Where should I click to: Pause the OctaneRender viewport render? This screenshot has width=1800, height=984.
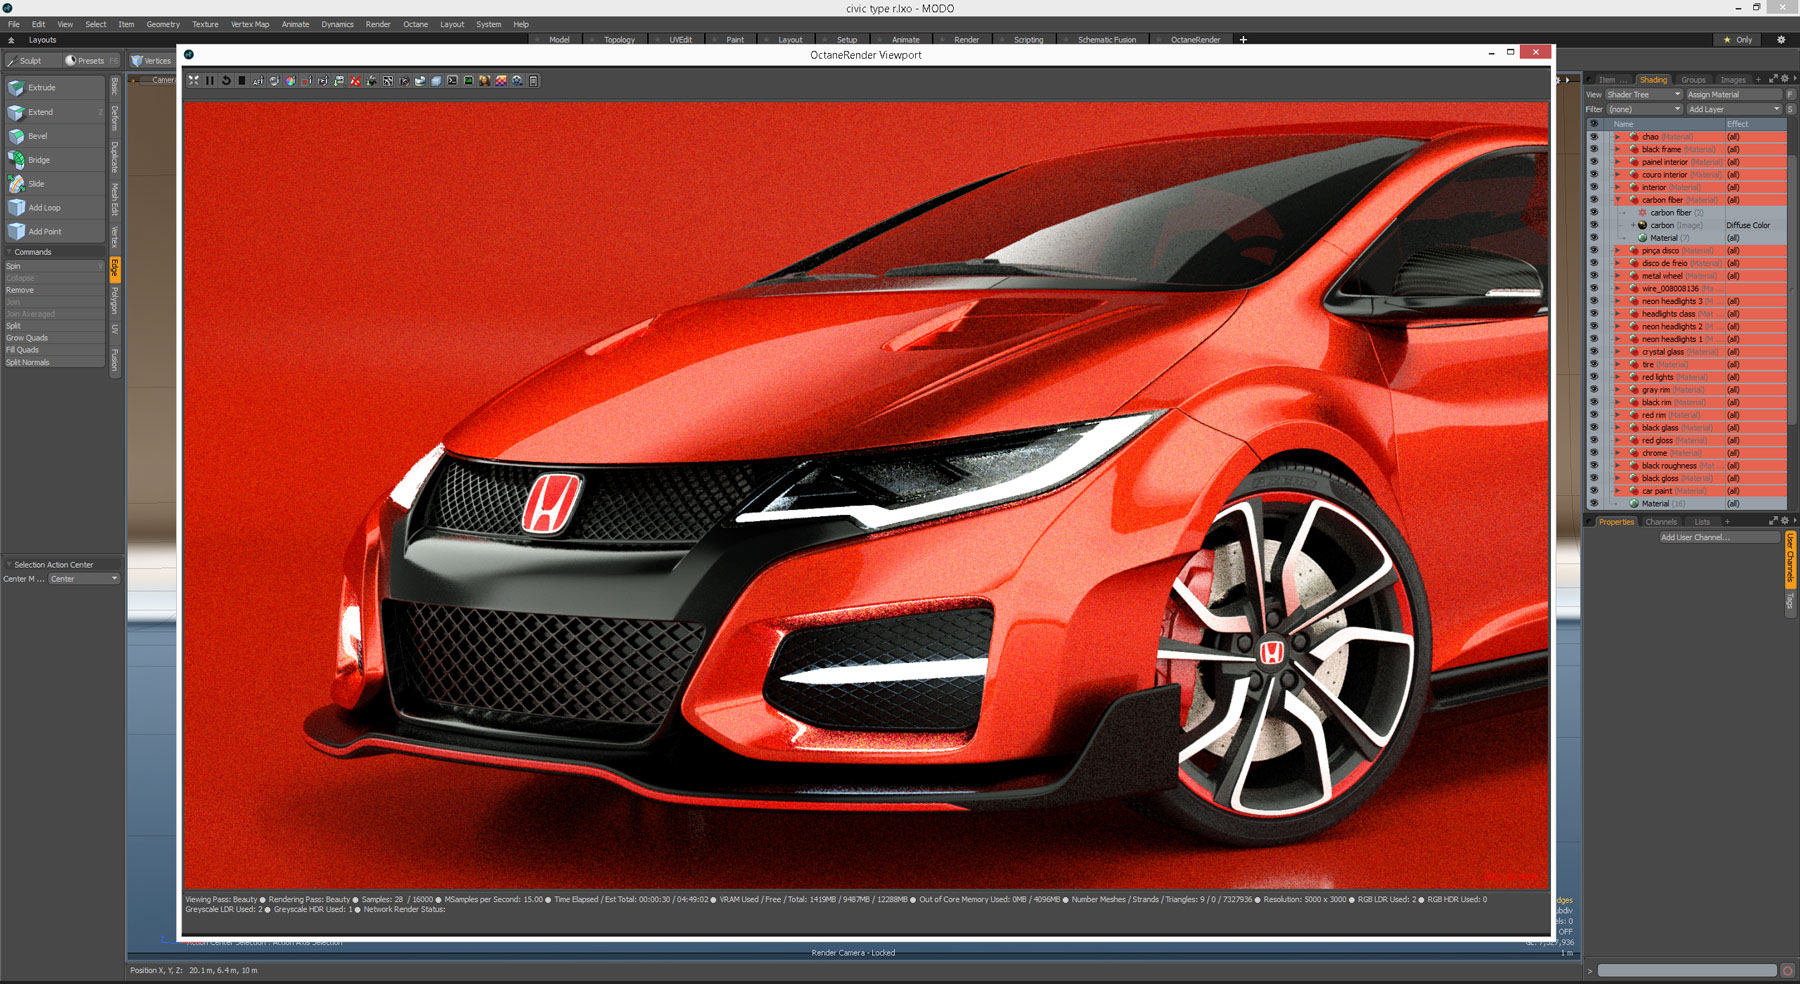click(x=210, y=80)
